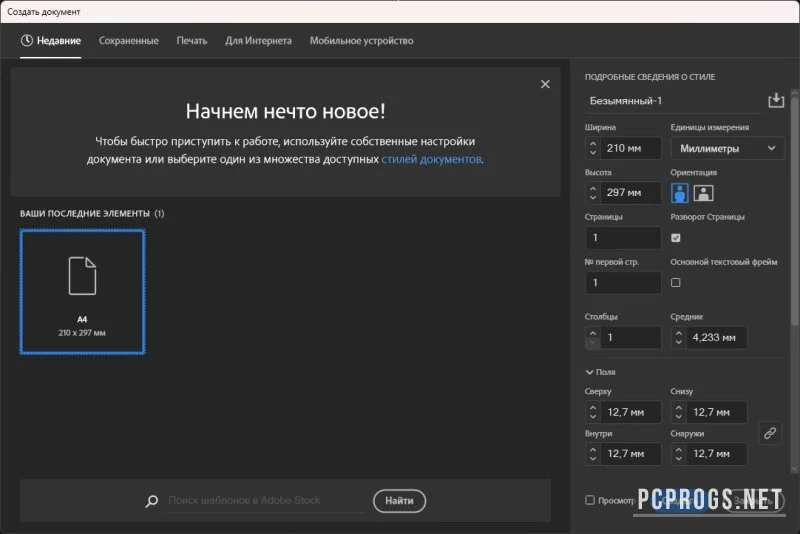
Task: Toggle the Разворот Страницы checkbox
Action: 676,238
